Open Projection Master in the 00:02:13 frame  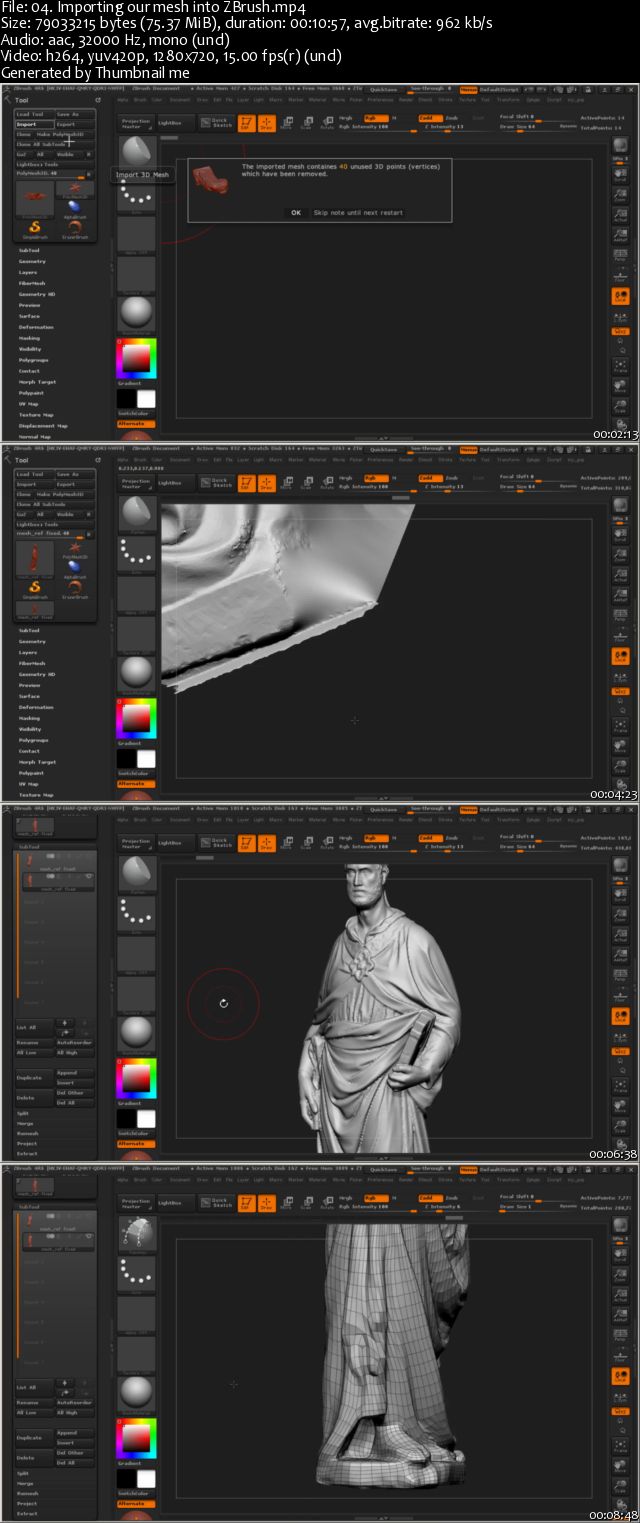[136, 123]
